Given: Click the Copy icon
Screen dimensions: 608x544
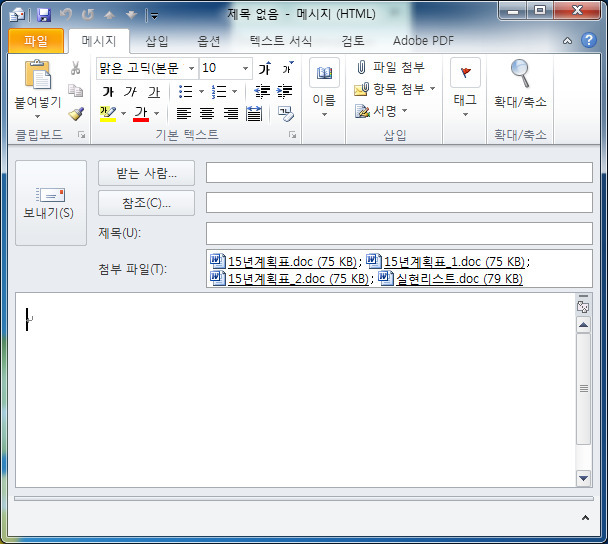Looking at the screenshot, I should point(75,90).
